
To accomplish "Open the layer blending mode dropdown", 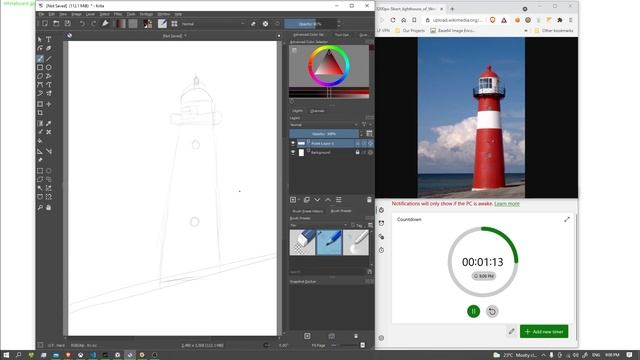I will (x=324, y=125).
